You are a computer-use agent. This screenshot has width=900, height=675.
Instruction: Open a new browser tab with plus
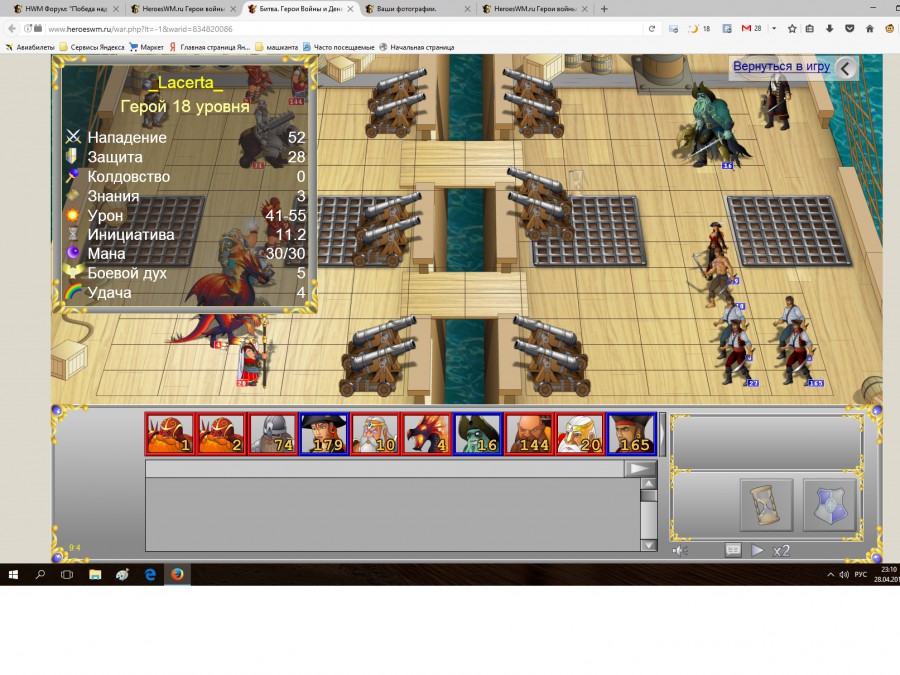point(604,9)
